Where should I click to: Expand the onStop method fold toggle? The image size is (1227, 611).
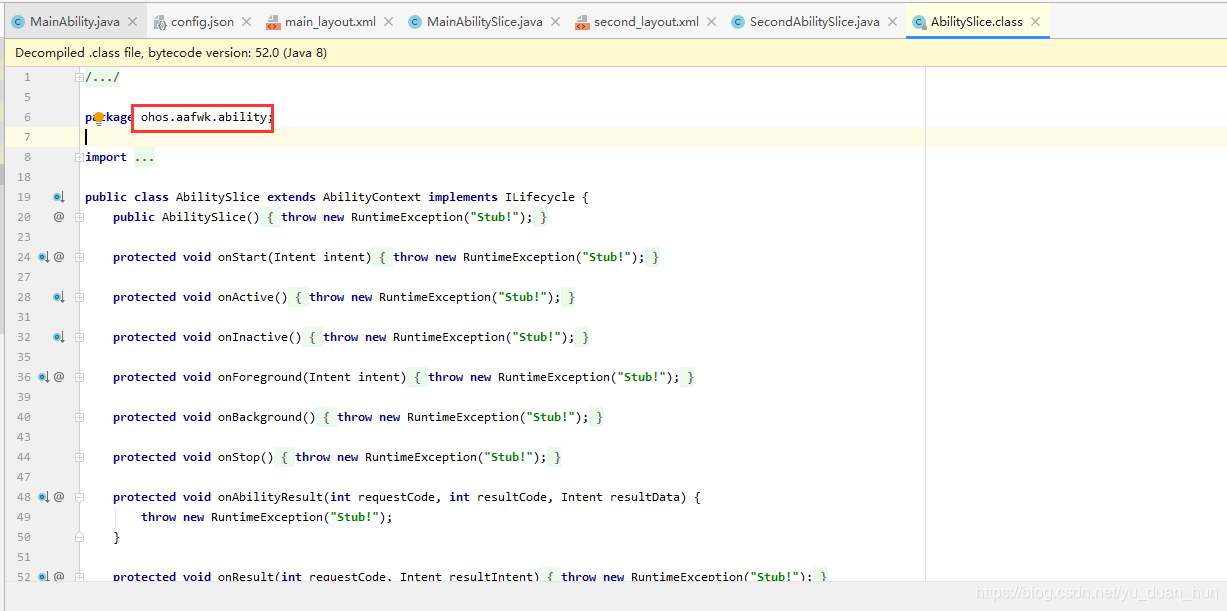[x=79, y=457]
